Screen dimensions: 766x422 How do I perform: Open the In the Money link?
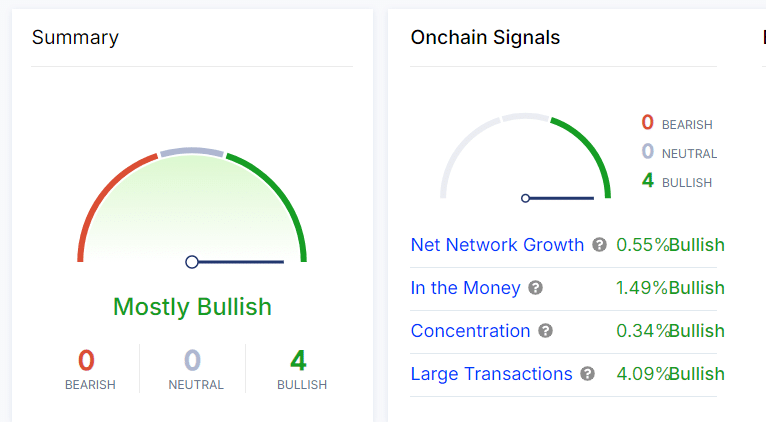click(465, 288)
